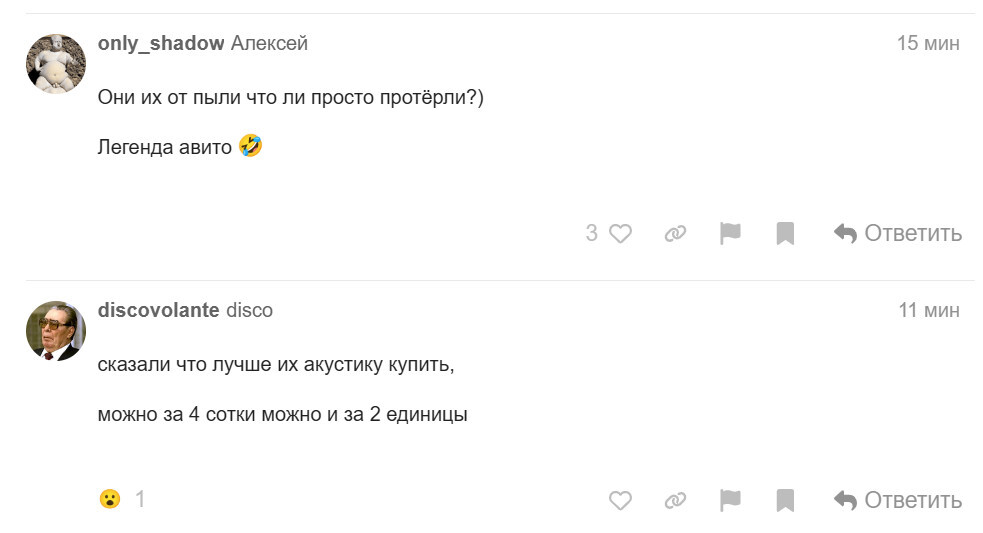Click the name 'Алексей' next to only_shadow
Image resolution: width=983 pixels, height=533 pixels.
(269, 44)
